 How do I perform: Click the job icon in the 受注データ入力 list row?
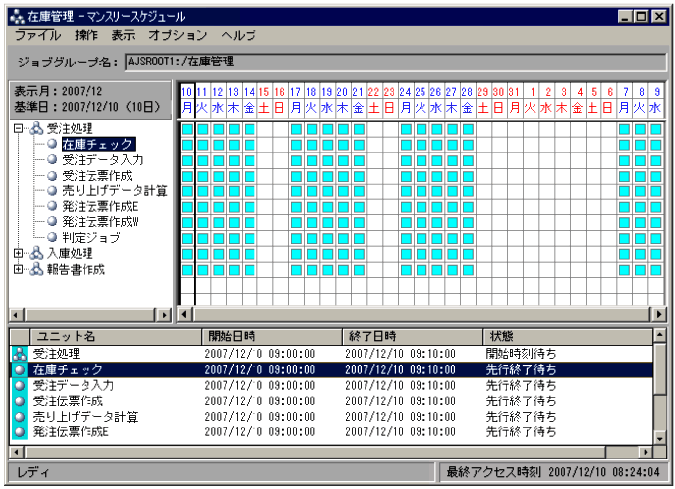(19, 385)
